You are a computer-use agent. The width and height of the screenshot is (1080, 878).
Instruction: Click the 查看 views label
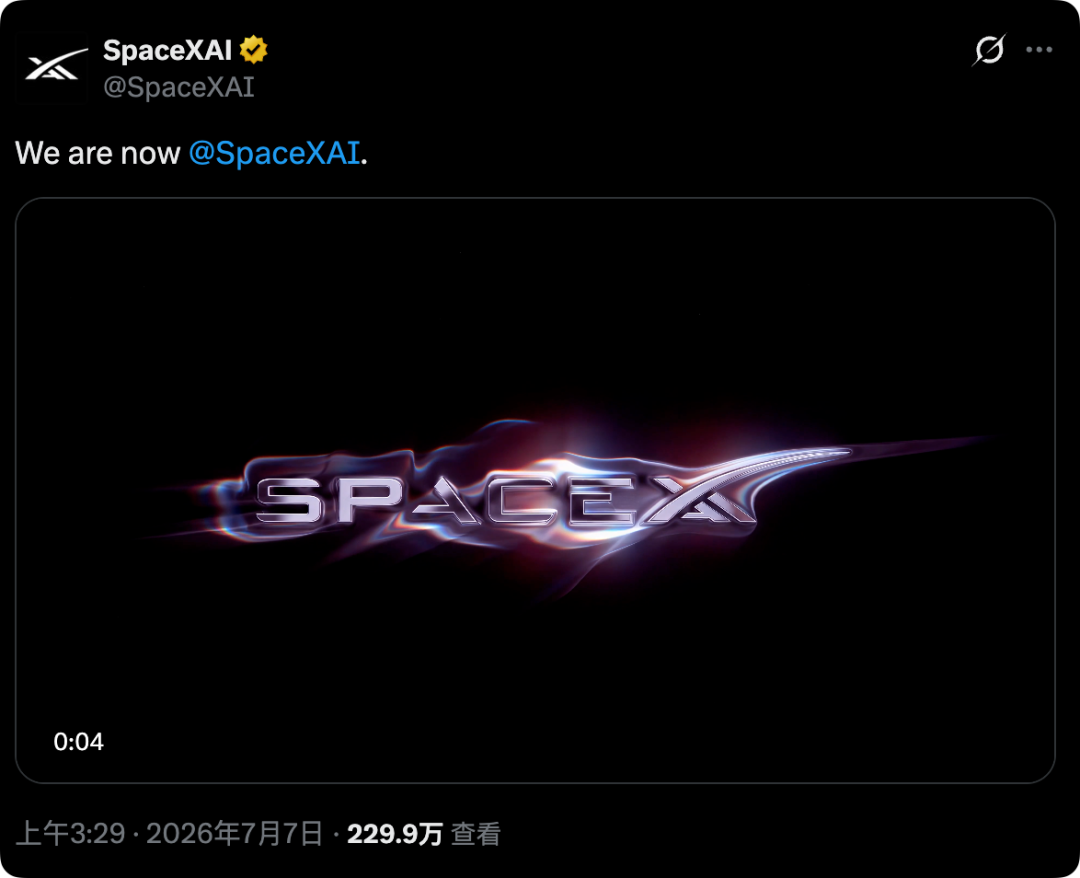(476, 834)
